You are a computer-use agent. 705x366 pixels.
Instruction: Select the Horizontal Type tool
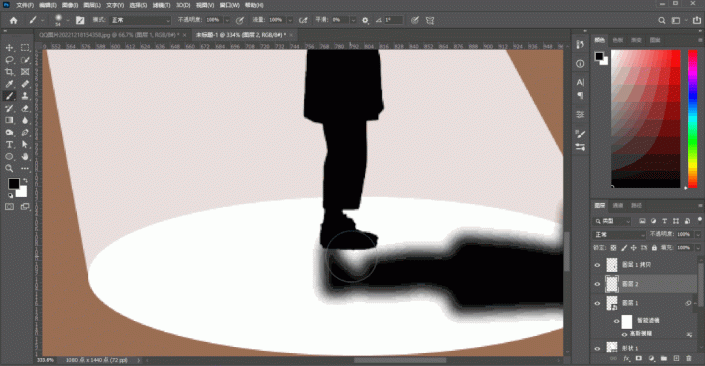[9, 144]
